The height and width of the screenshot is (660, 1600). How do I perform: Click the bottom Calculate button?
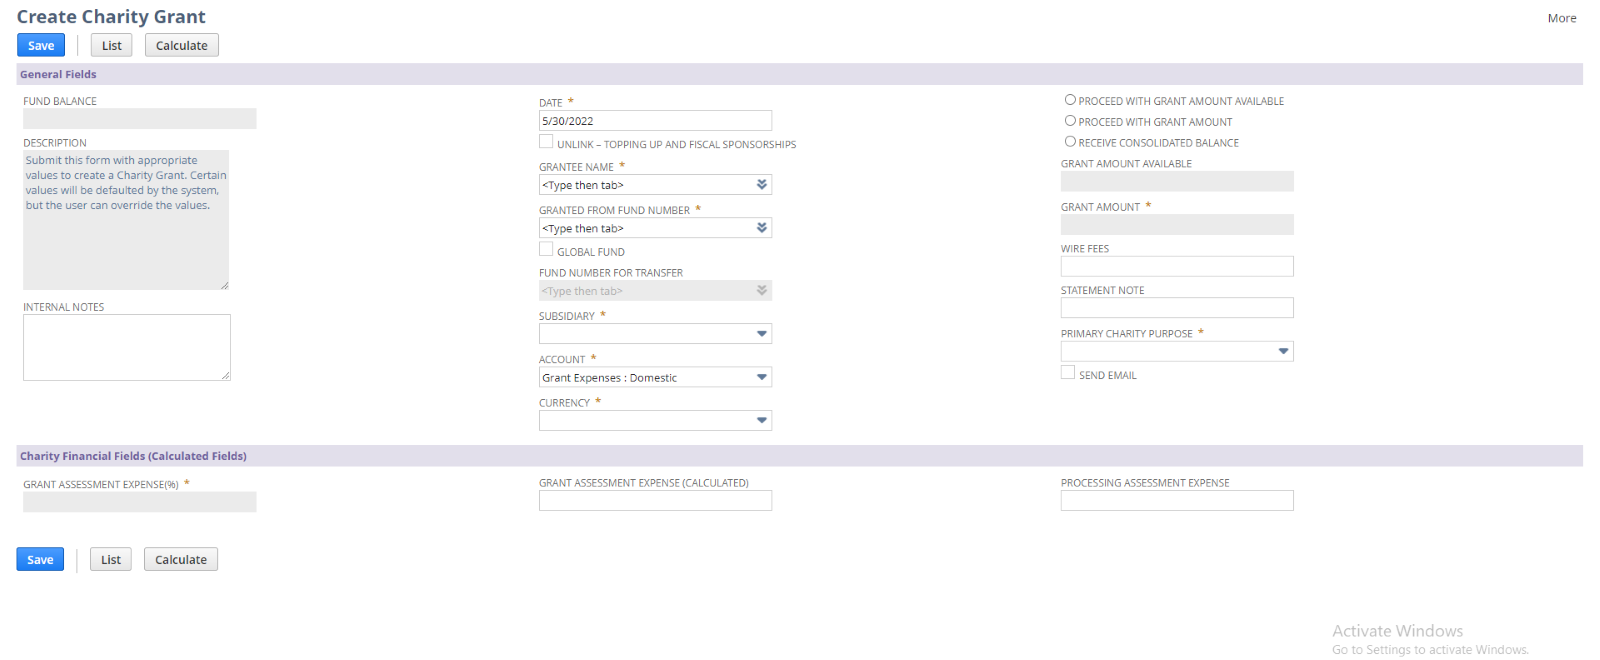181,560
